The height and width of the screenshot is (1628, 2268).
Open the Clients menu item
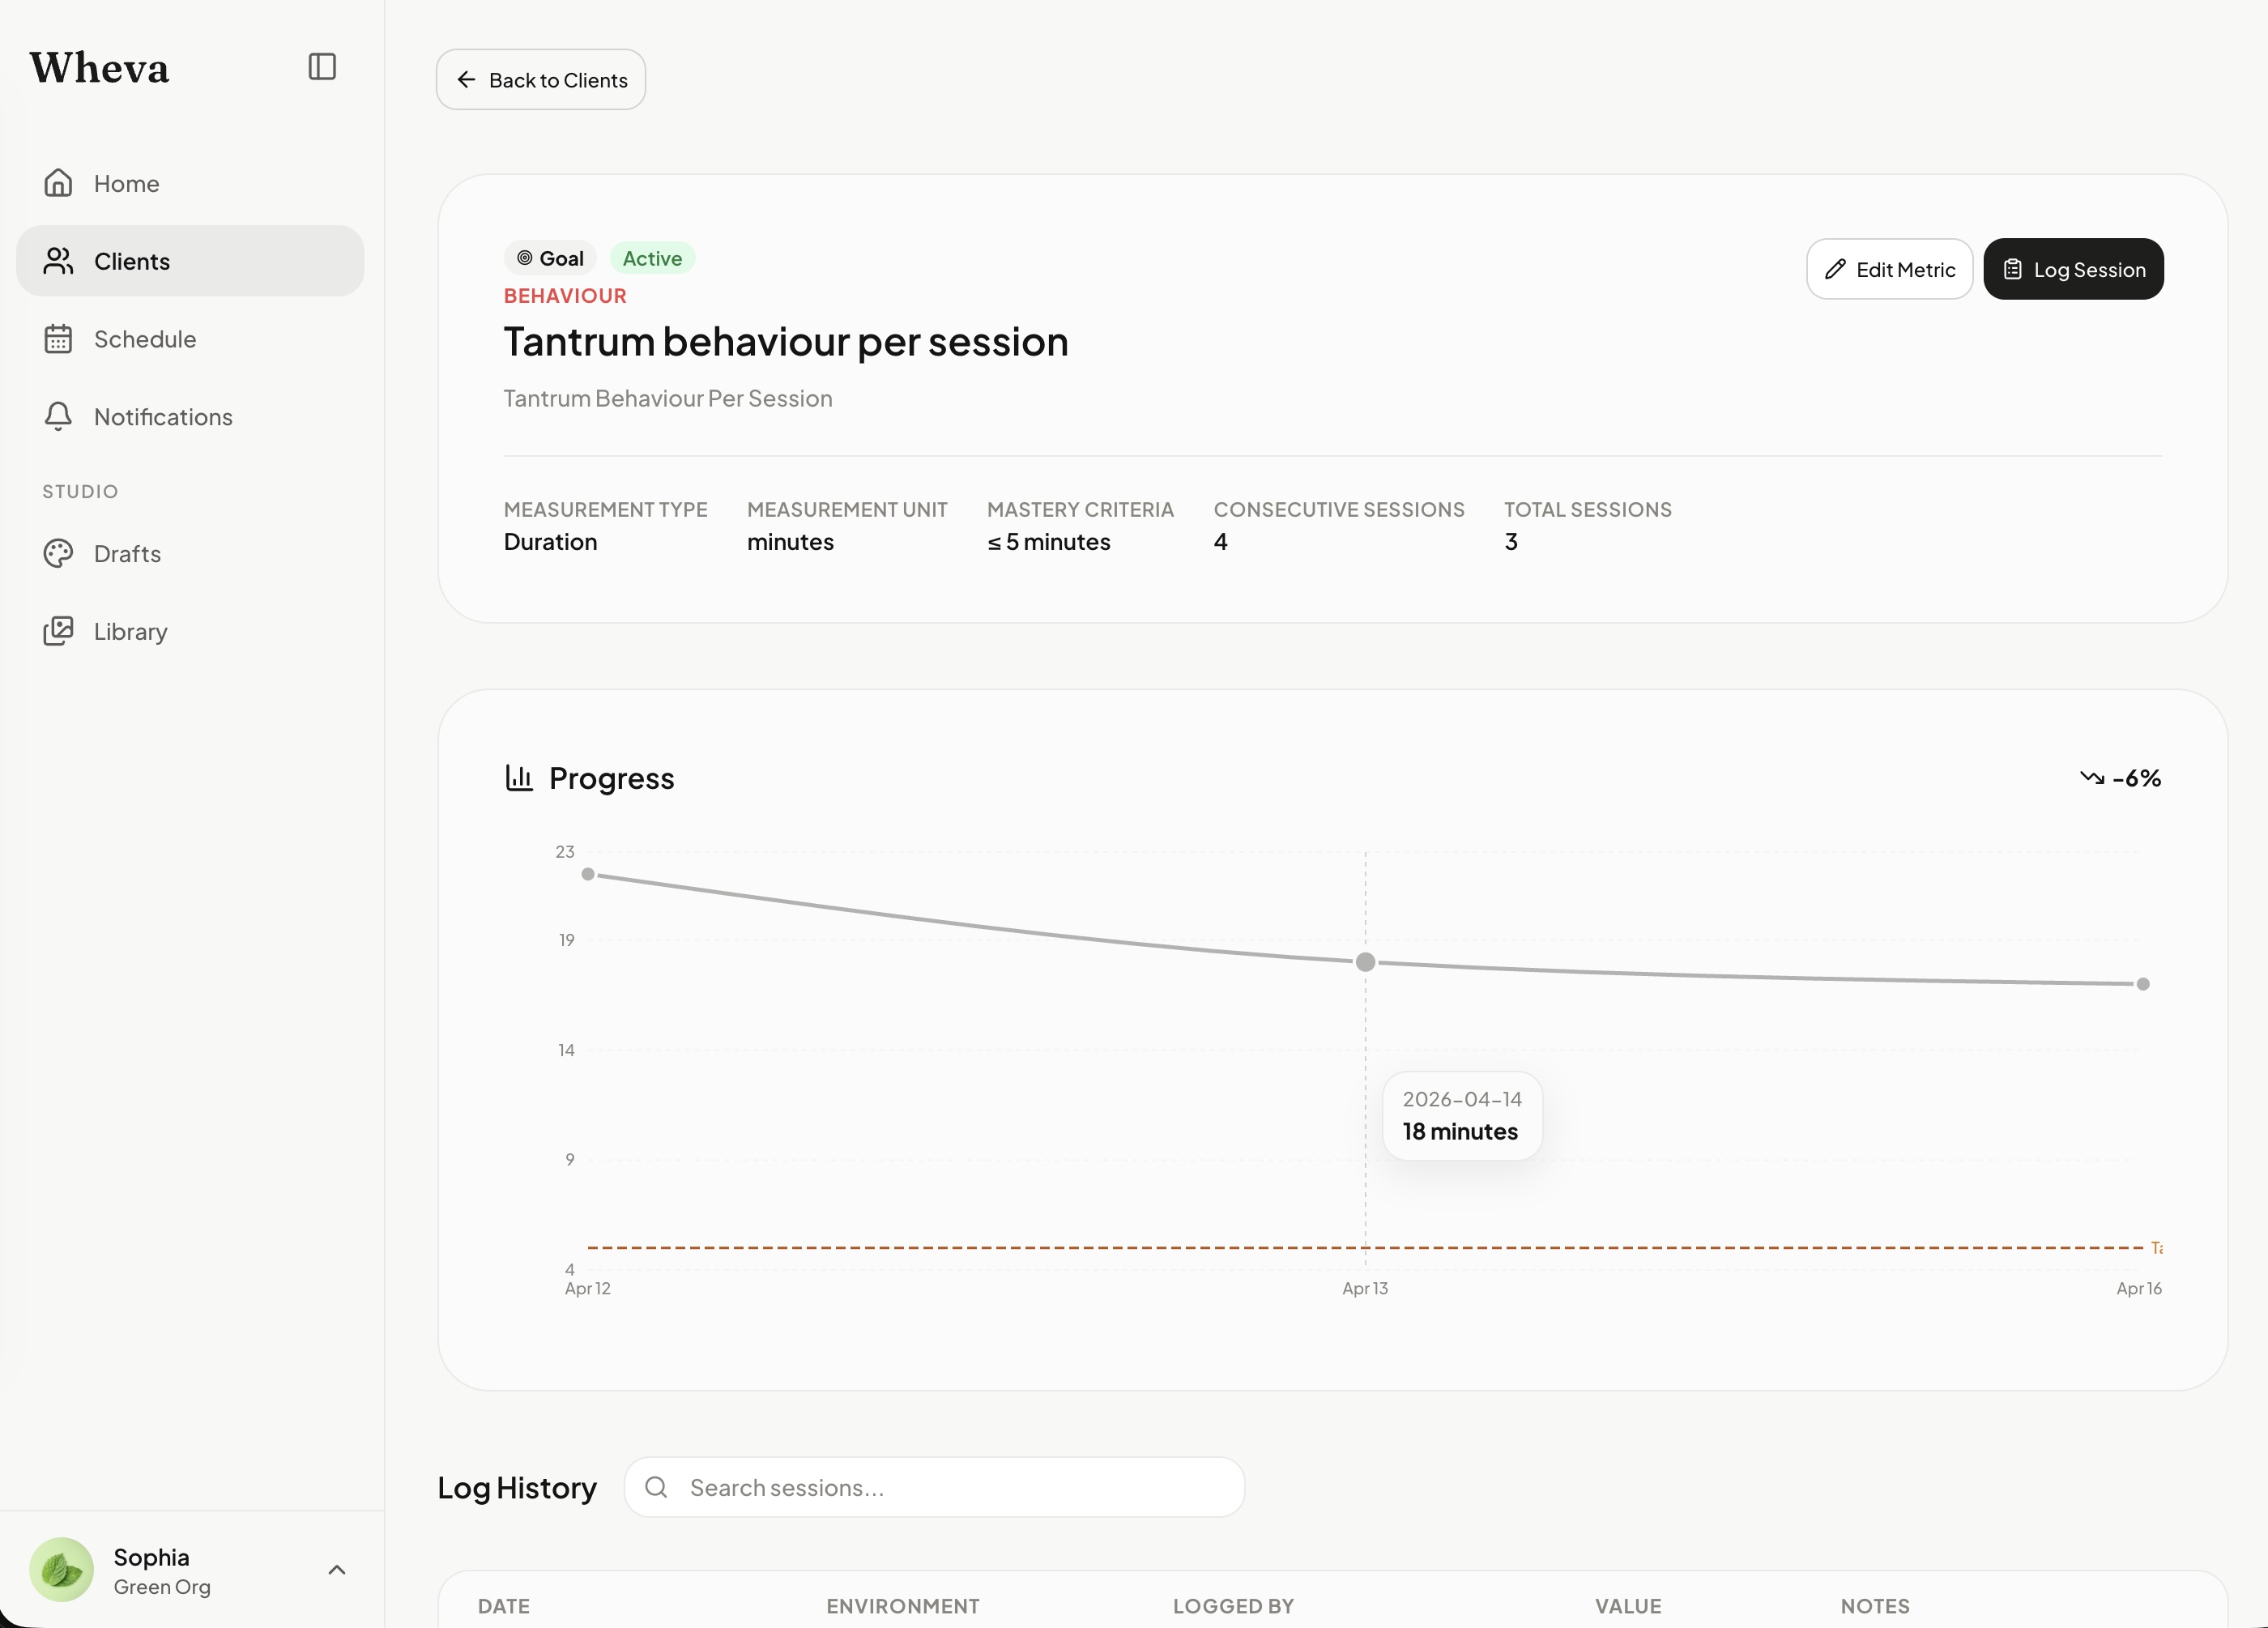coord(190,261)
